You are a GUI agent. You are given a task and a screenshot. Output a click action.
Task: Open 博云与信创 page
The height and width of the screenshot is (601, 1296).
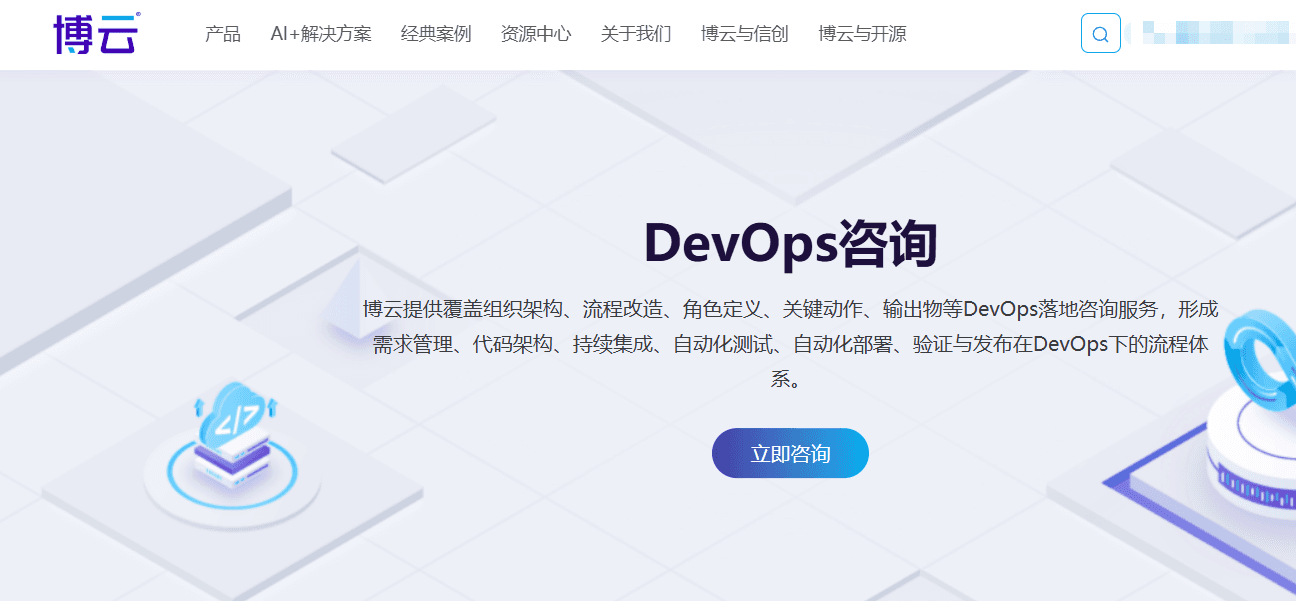pos(745,34)
